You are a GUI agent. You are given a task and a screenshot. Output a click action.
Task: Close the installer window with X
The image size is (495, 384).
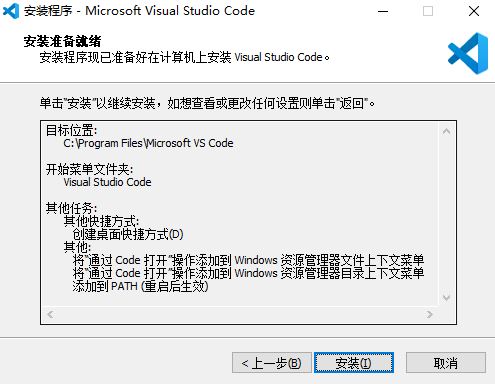[x=474, y=11]
